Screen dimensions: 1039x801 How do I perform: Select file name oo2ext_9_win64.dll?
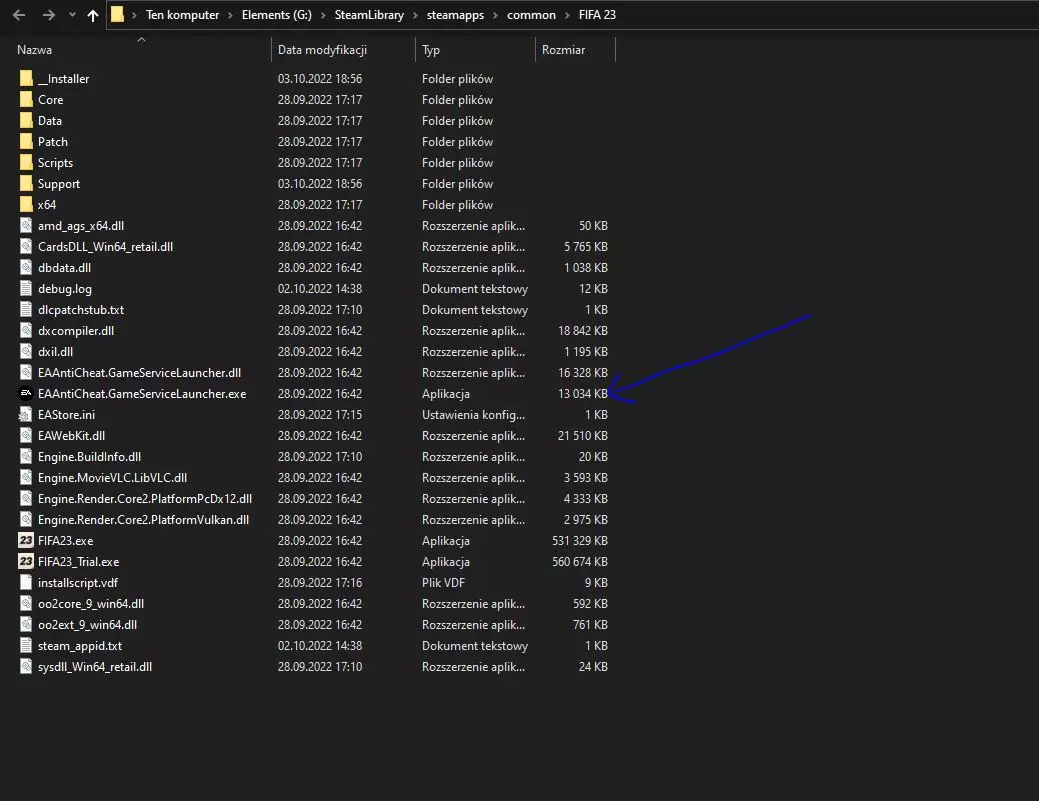(87, 625)
